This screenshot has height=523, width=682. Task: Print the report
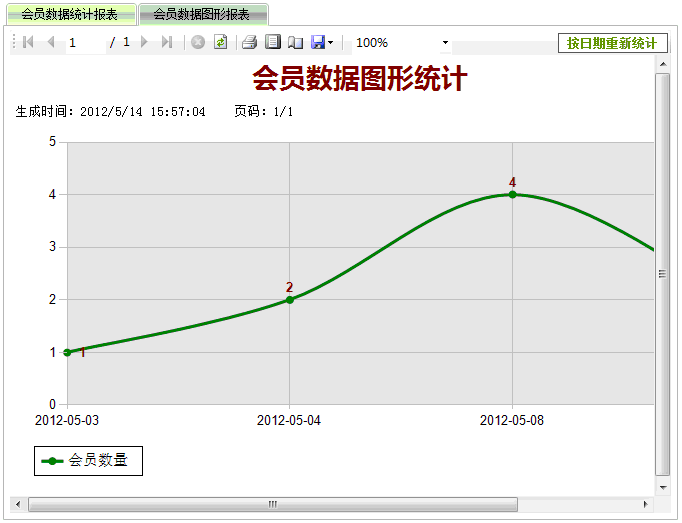coord(250,43)
